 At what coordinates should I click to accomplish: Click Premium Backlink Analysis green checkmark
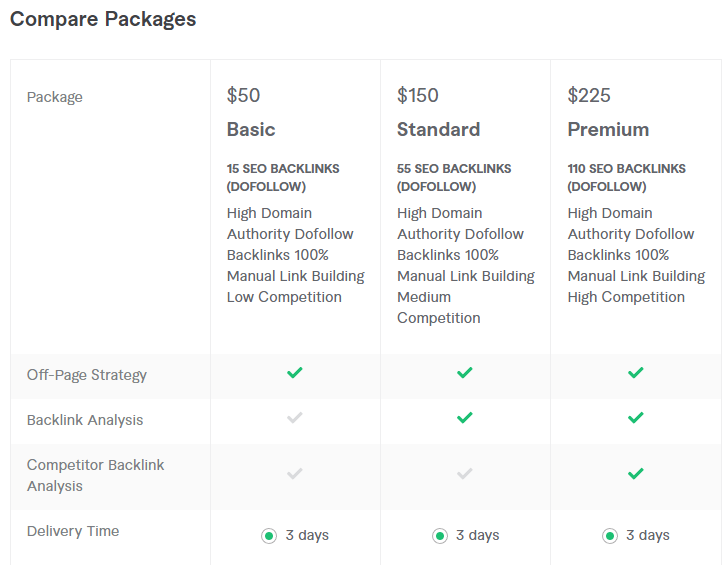tap(635, 418)
